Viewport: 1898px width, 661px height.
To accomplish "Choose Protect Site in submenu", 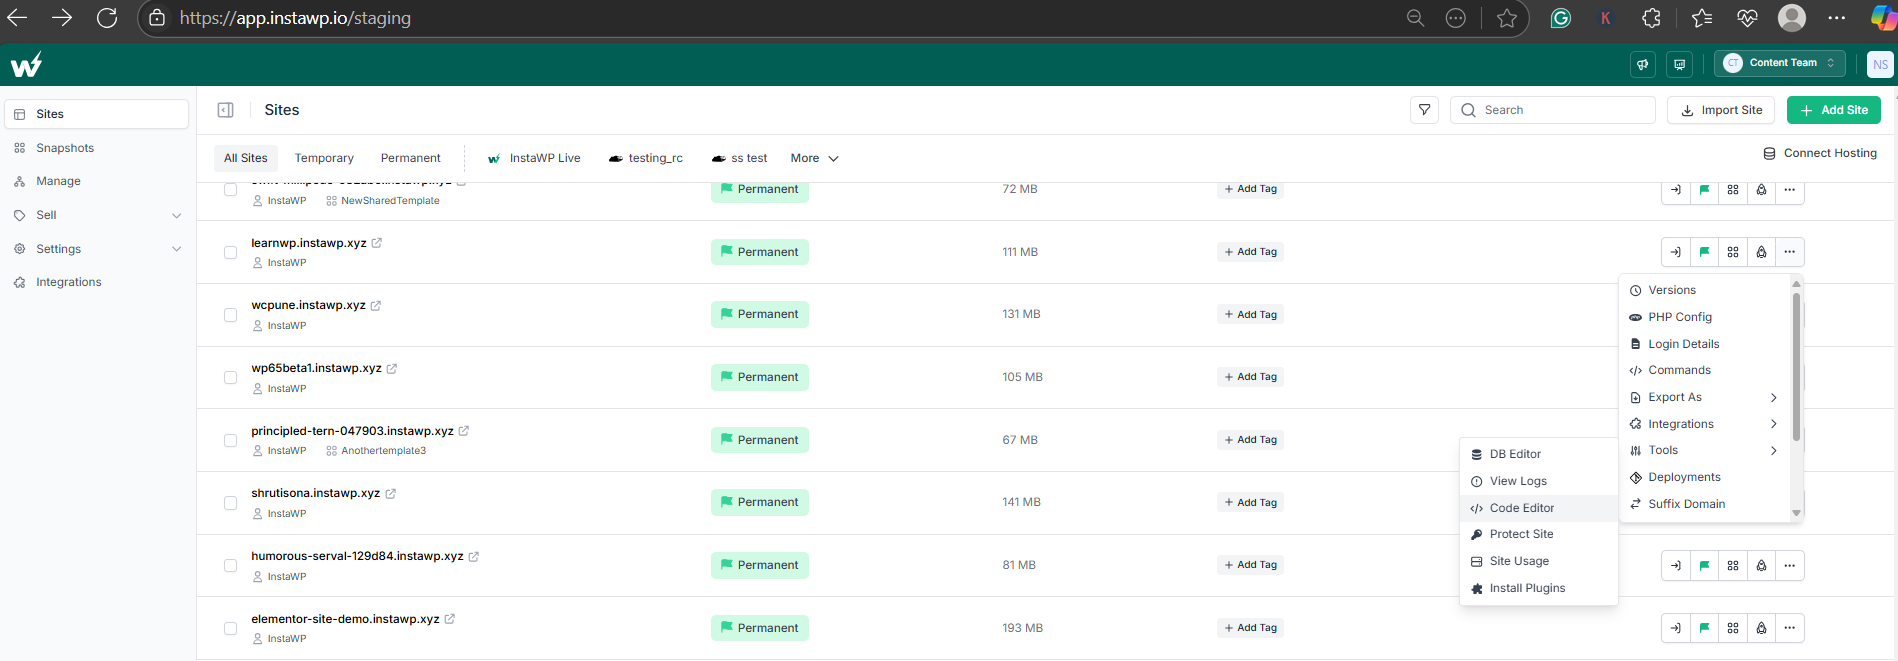I will pos(1539,534).
